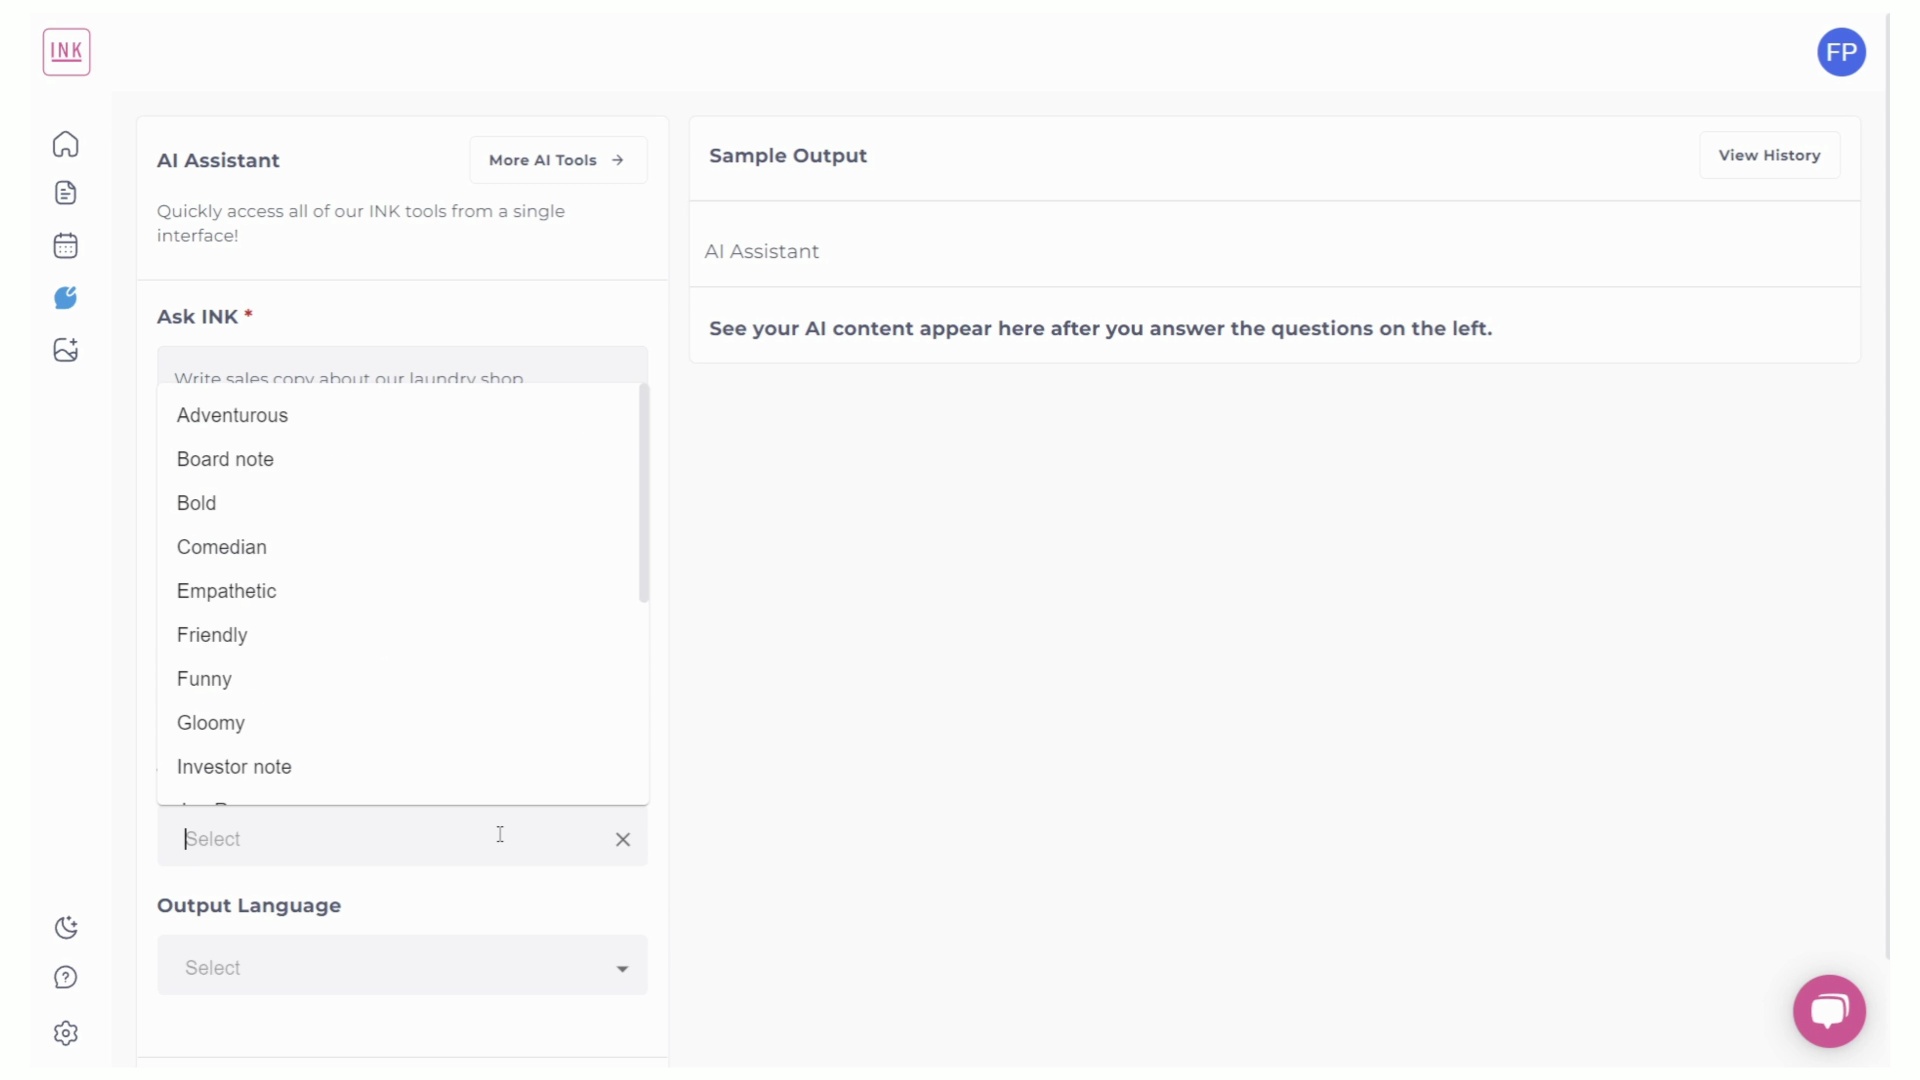Open the settings gear icon

pos(65,1033)
